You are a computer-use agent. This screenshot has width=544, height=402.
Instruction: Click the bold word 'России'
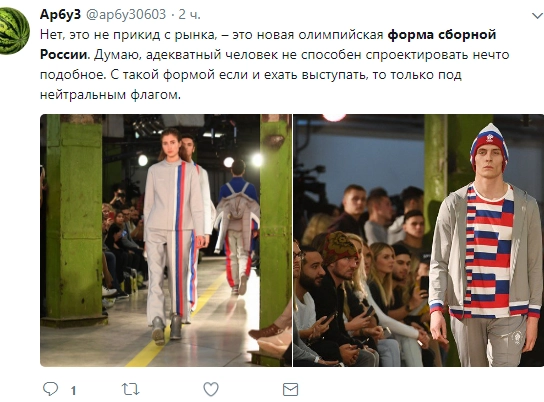pos(64,54)
